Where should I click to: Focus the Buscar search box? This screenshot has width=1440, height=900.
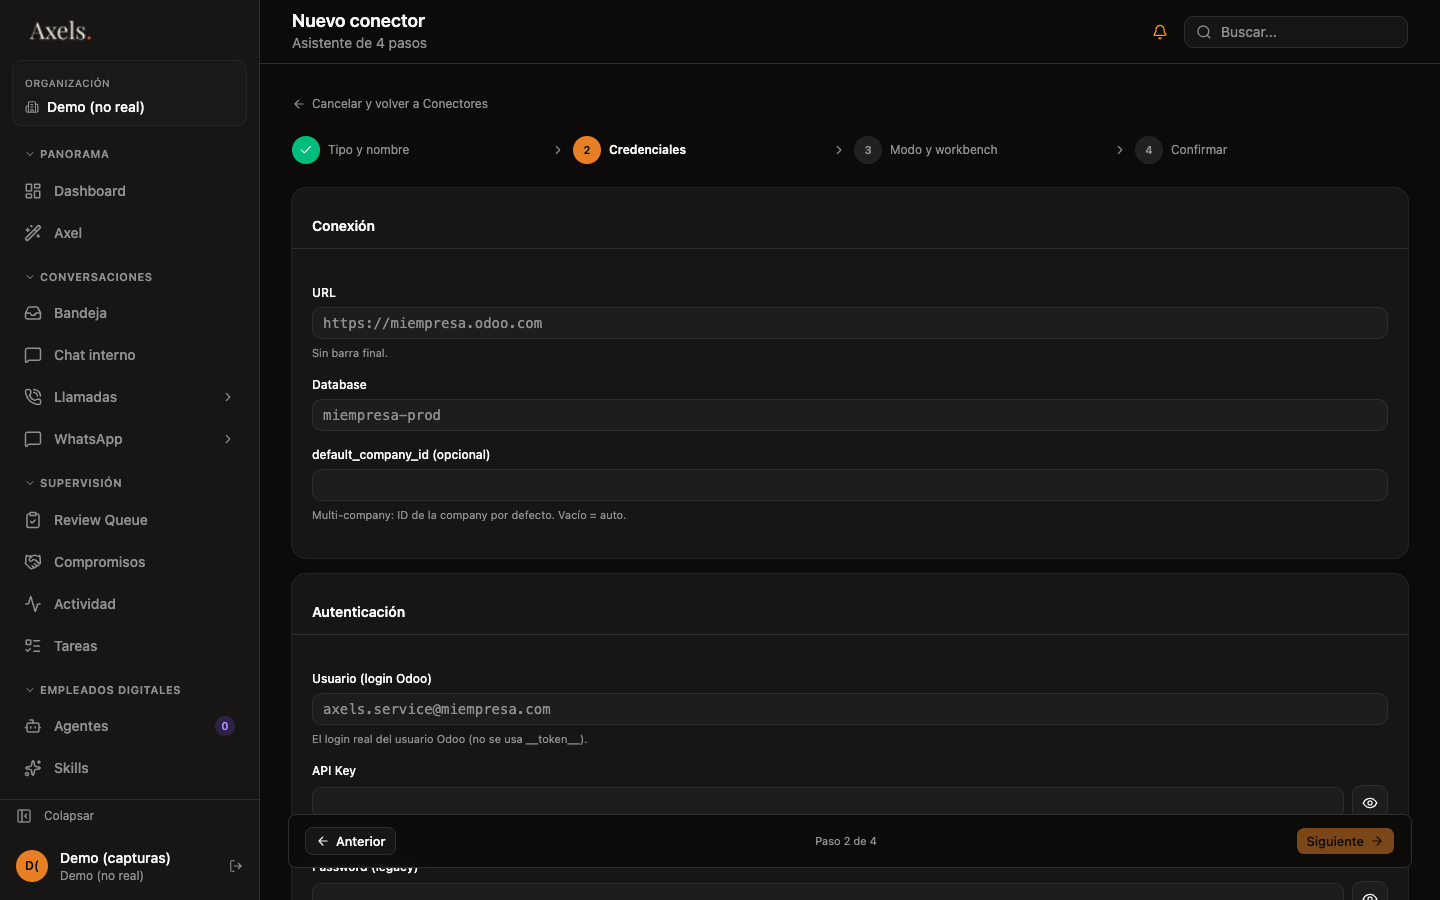tap(1296, 32)
